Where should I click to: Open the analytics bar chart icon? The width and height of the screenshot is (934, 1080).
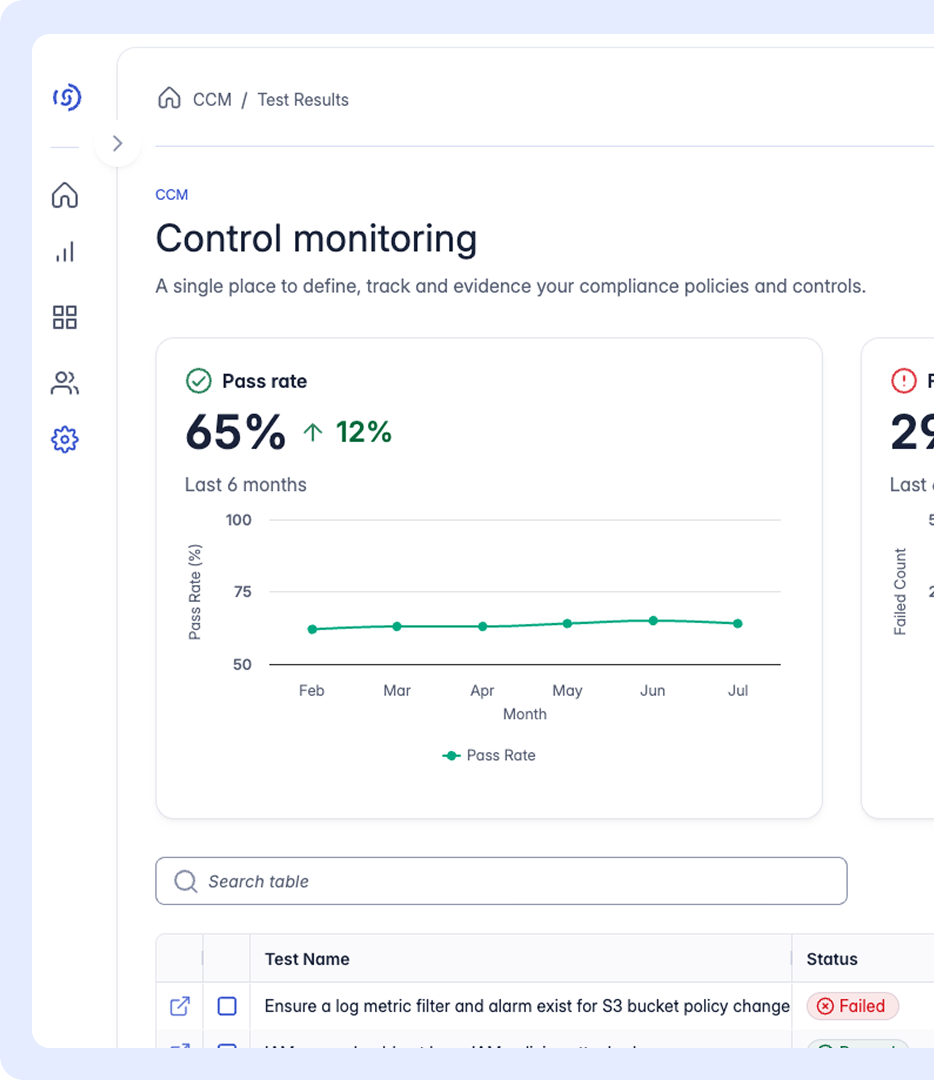(64, 252)
